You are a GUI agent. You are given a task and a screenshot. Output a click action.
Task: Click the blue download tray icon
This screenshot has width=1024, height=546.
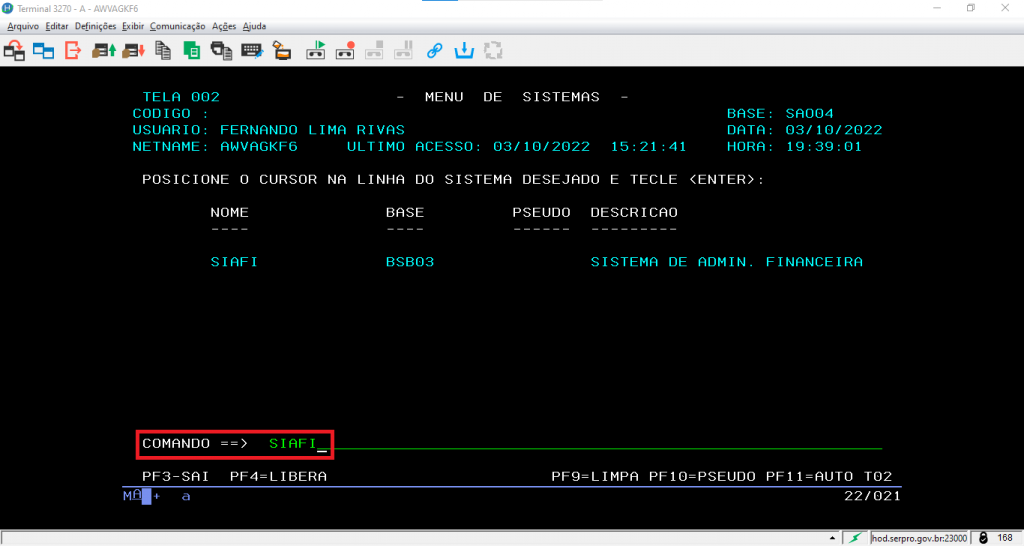click(x=463, y=49)
